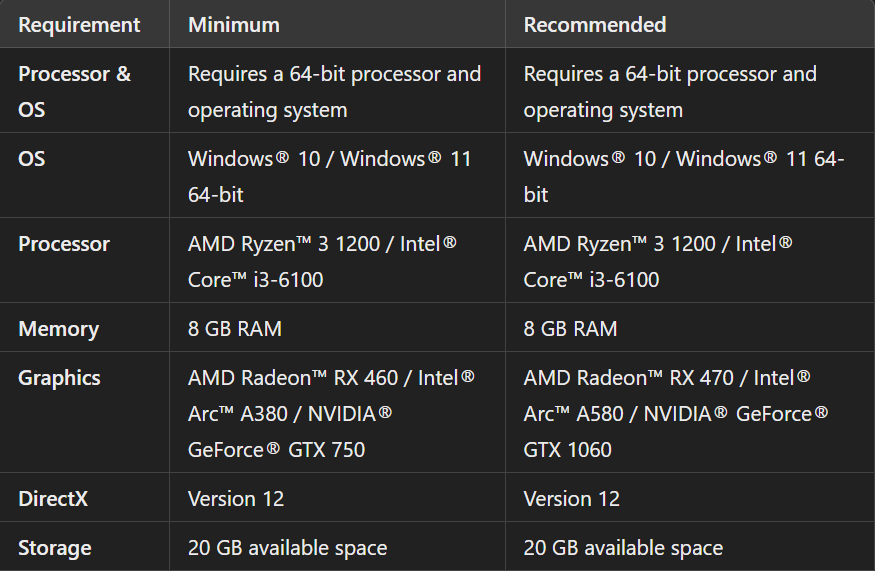
Task: Click the Recommended column header
Action: (595, 25)
